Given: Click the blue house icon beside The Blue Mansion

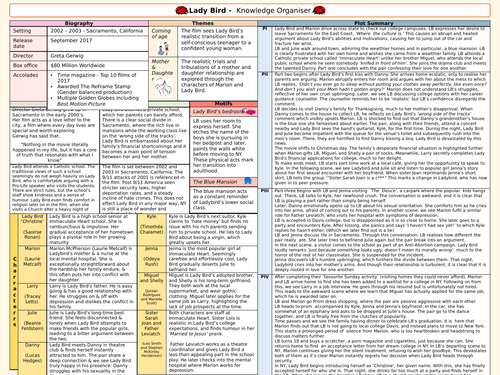Looking at the screenshot, I should pyautogui.click(x=248, y=181).
